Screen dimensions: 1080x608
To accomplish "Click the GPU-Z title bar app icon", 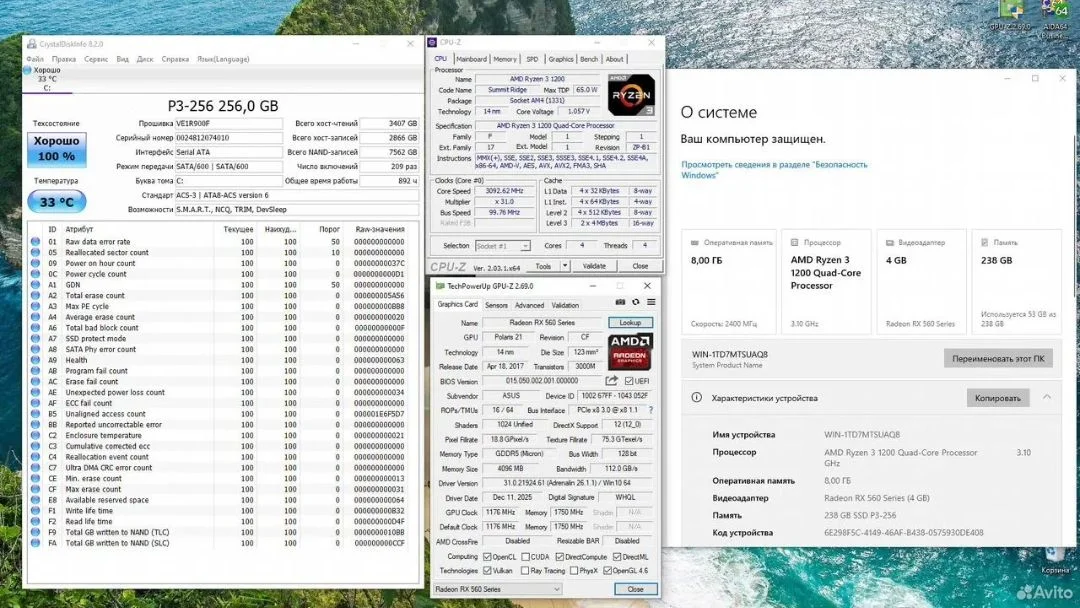I will coord(439,286).
